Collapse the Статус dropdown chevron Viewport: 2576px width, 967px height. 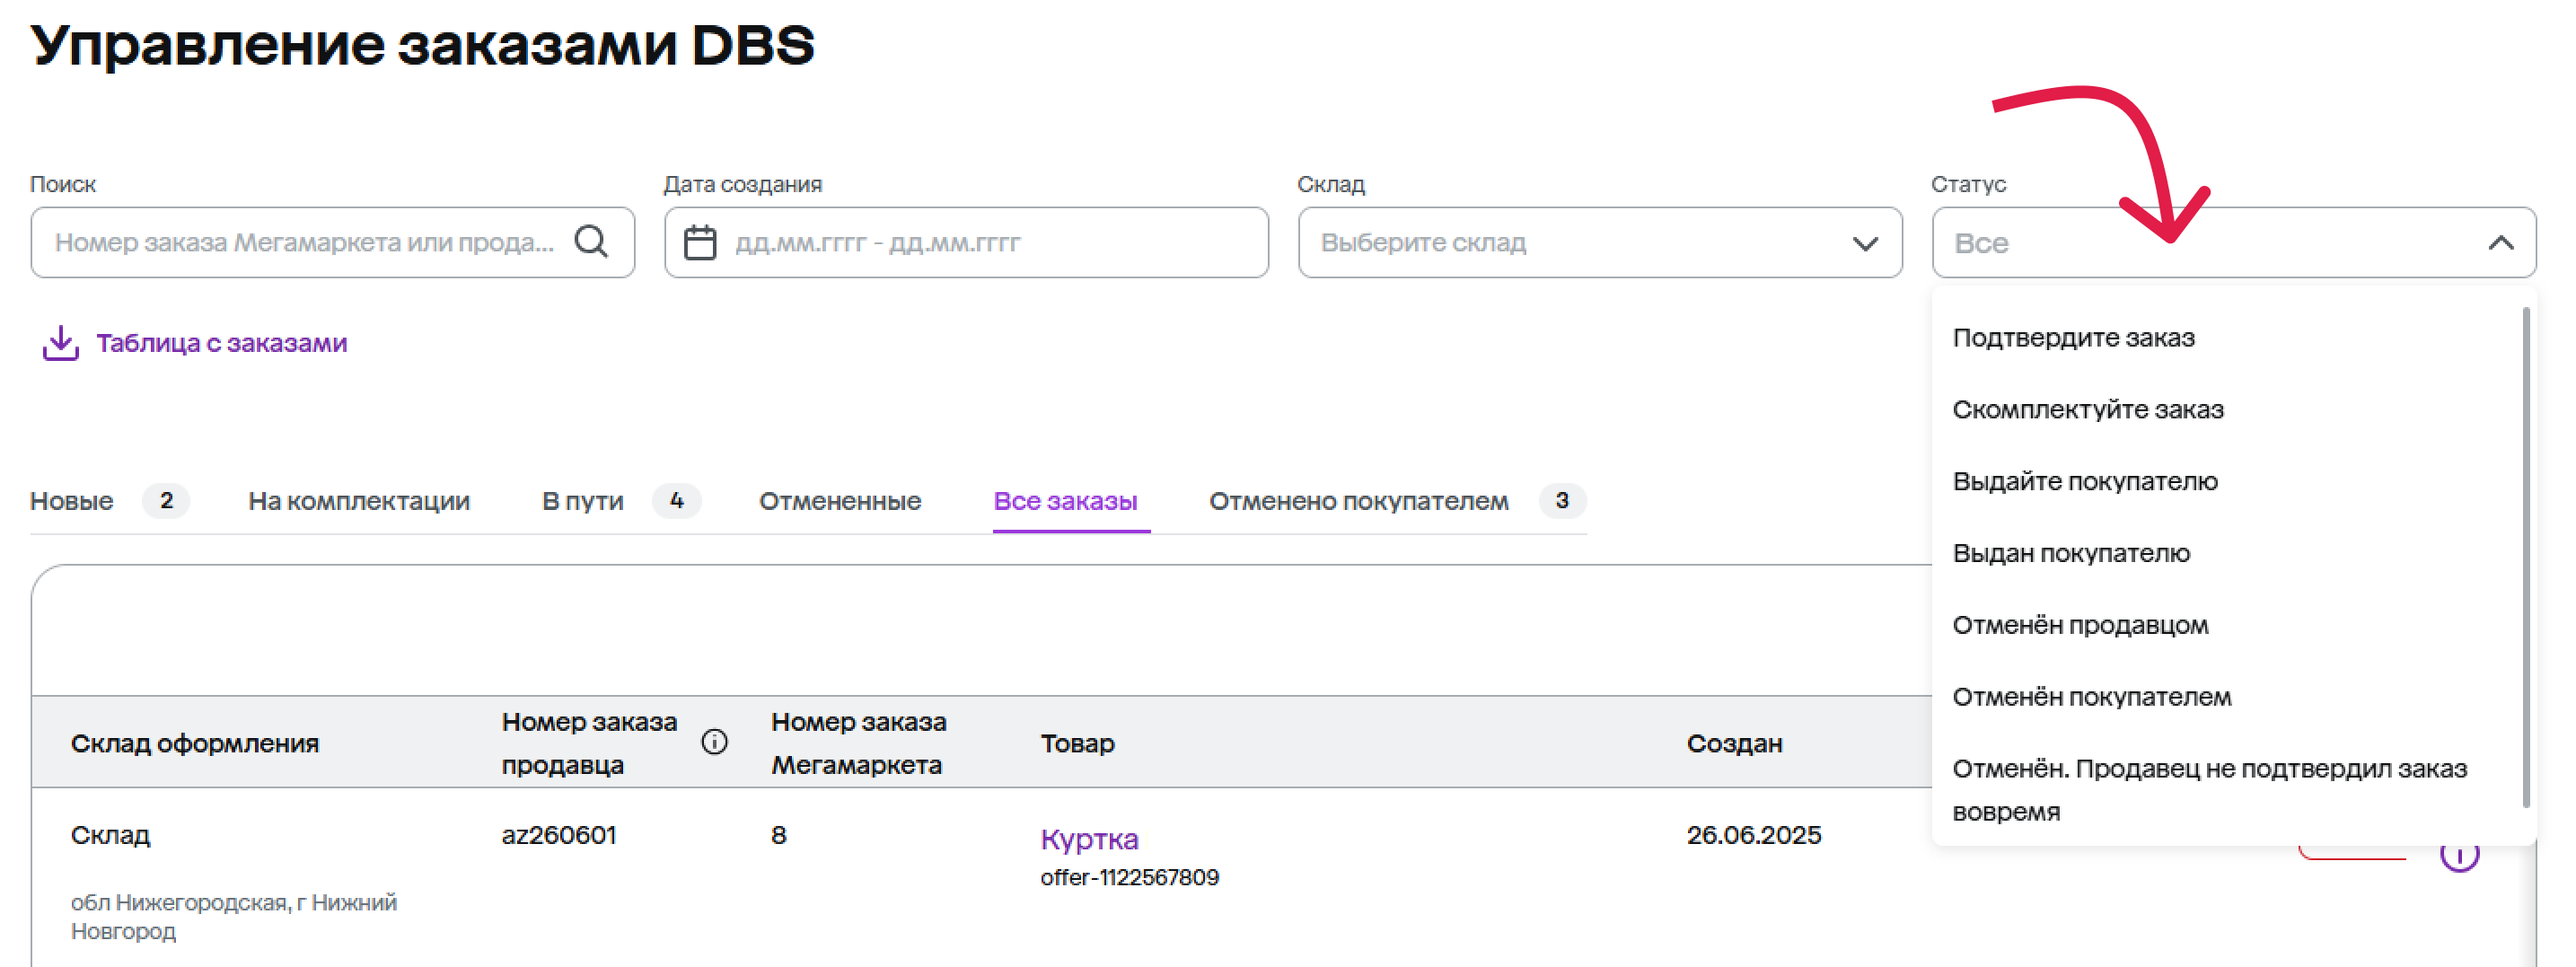pyautogui.click(x=2500, y=243)
